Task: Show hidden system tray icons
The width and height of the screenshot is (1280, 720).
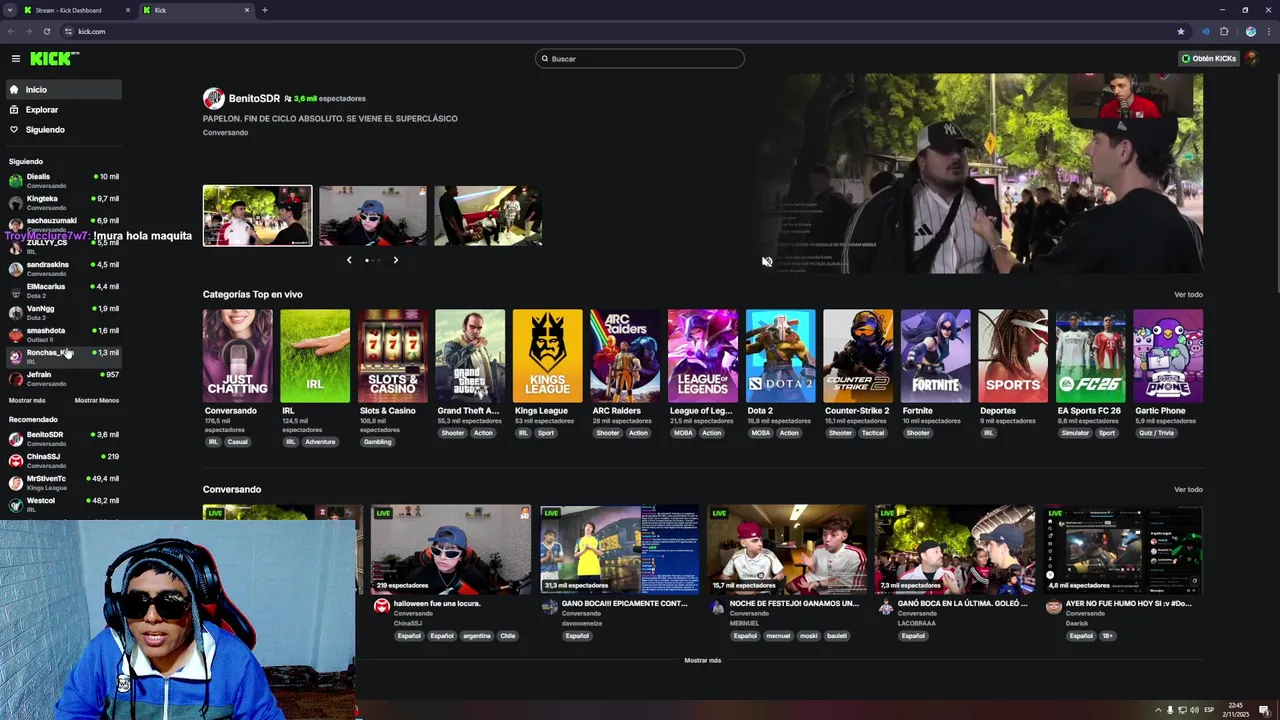Action: (1158, 710)
